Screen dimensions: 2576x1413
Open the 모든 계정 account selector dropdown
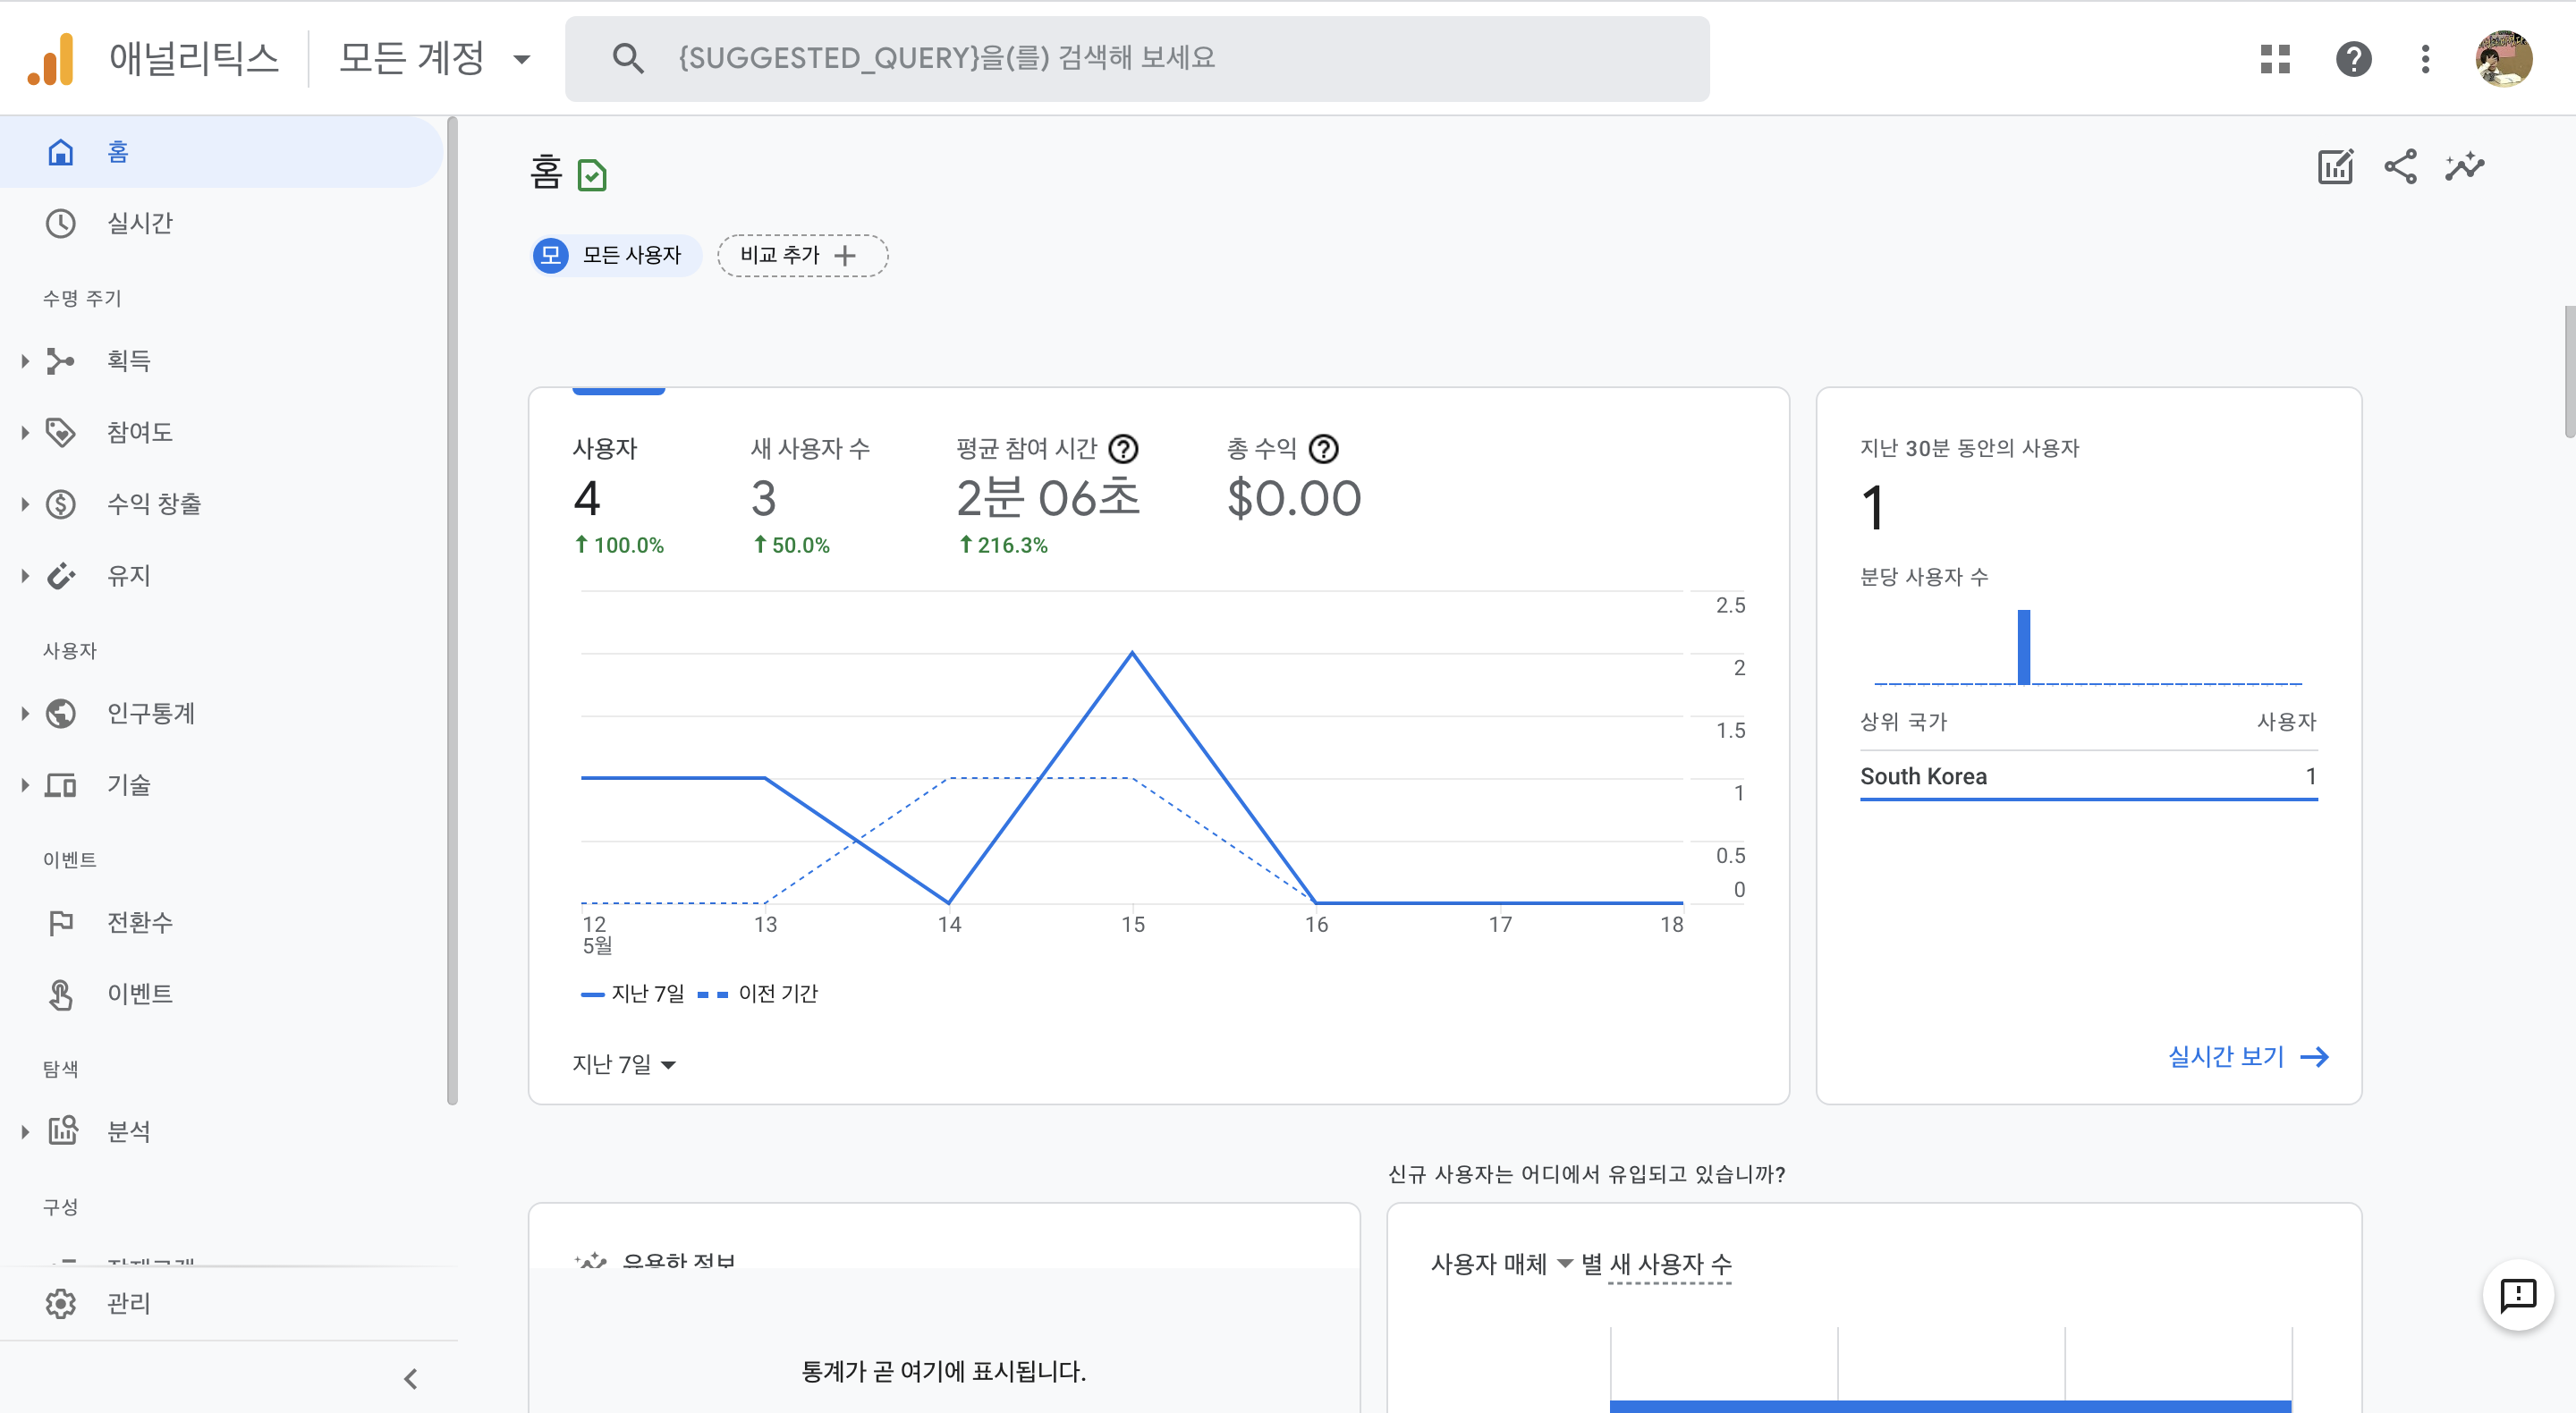434,59
